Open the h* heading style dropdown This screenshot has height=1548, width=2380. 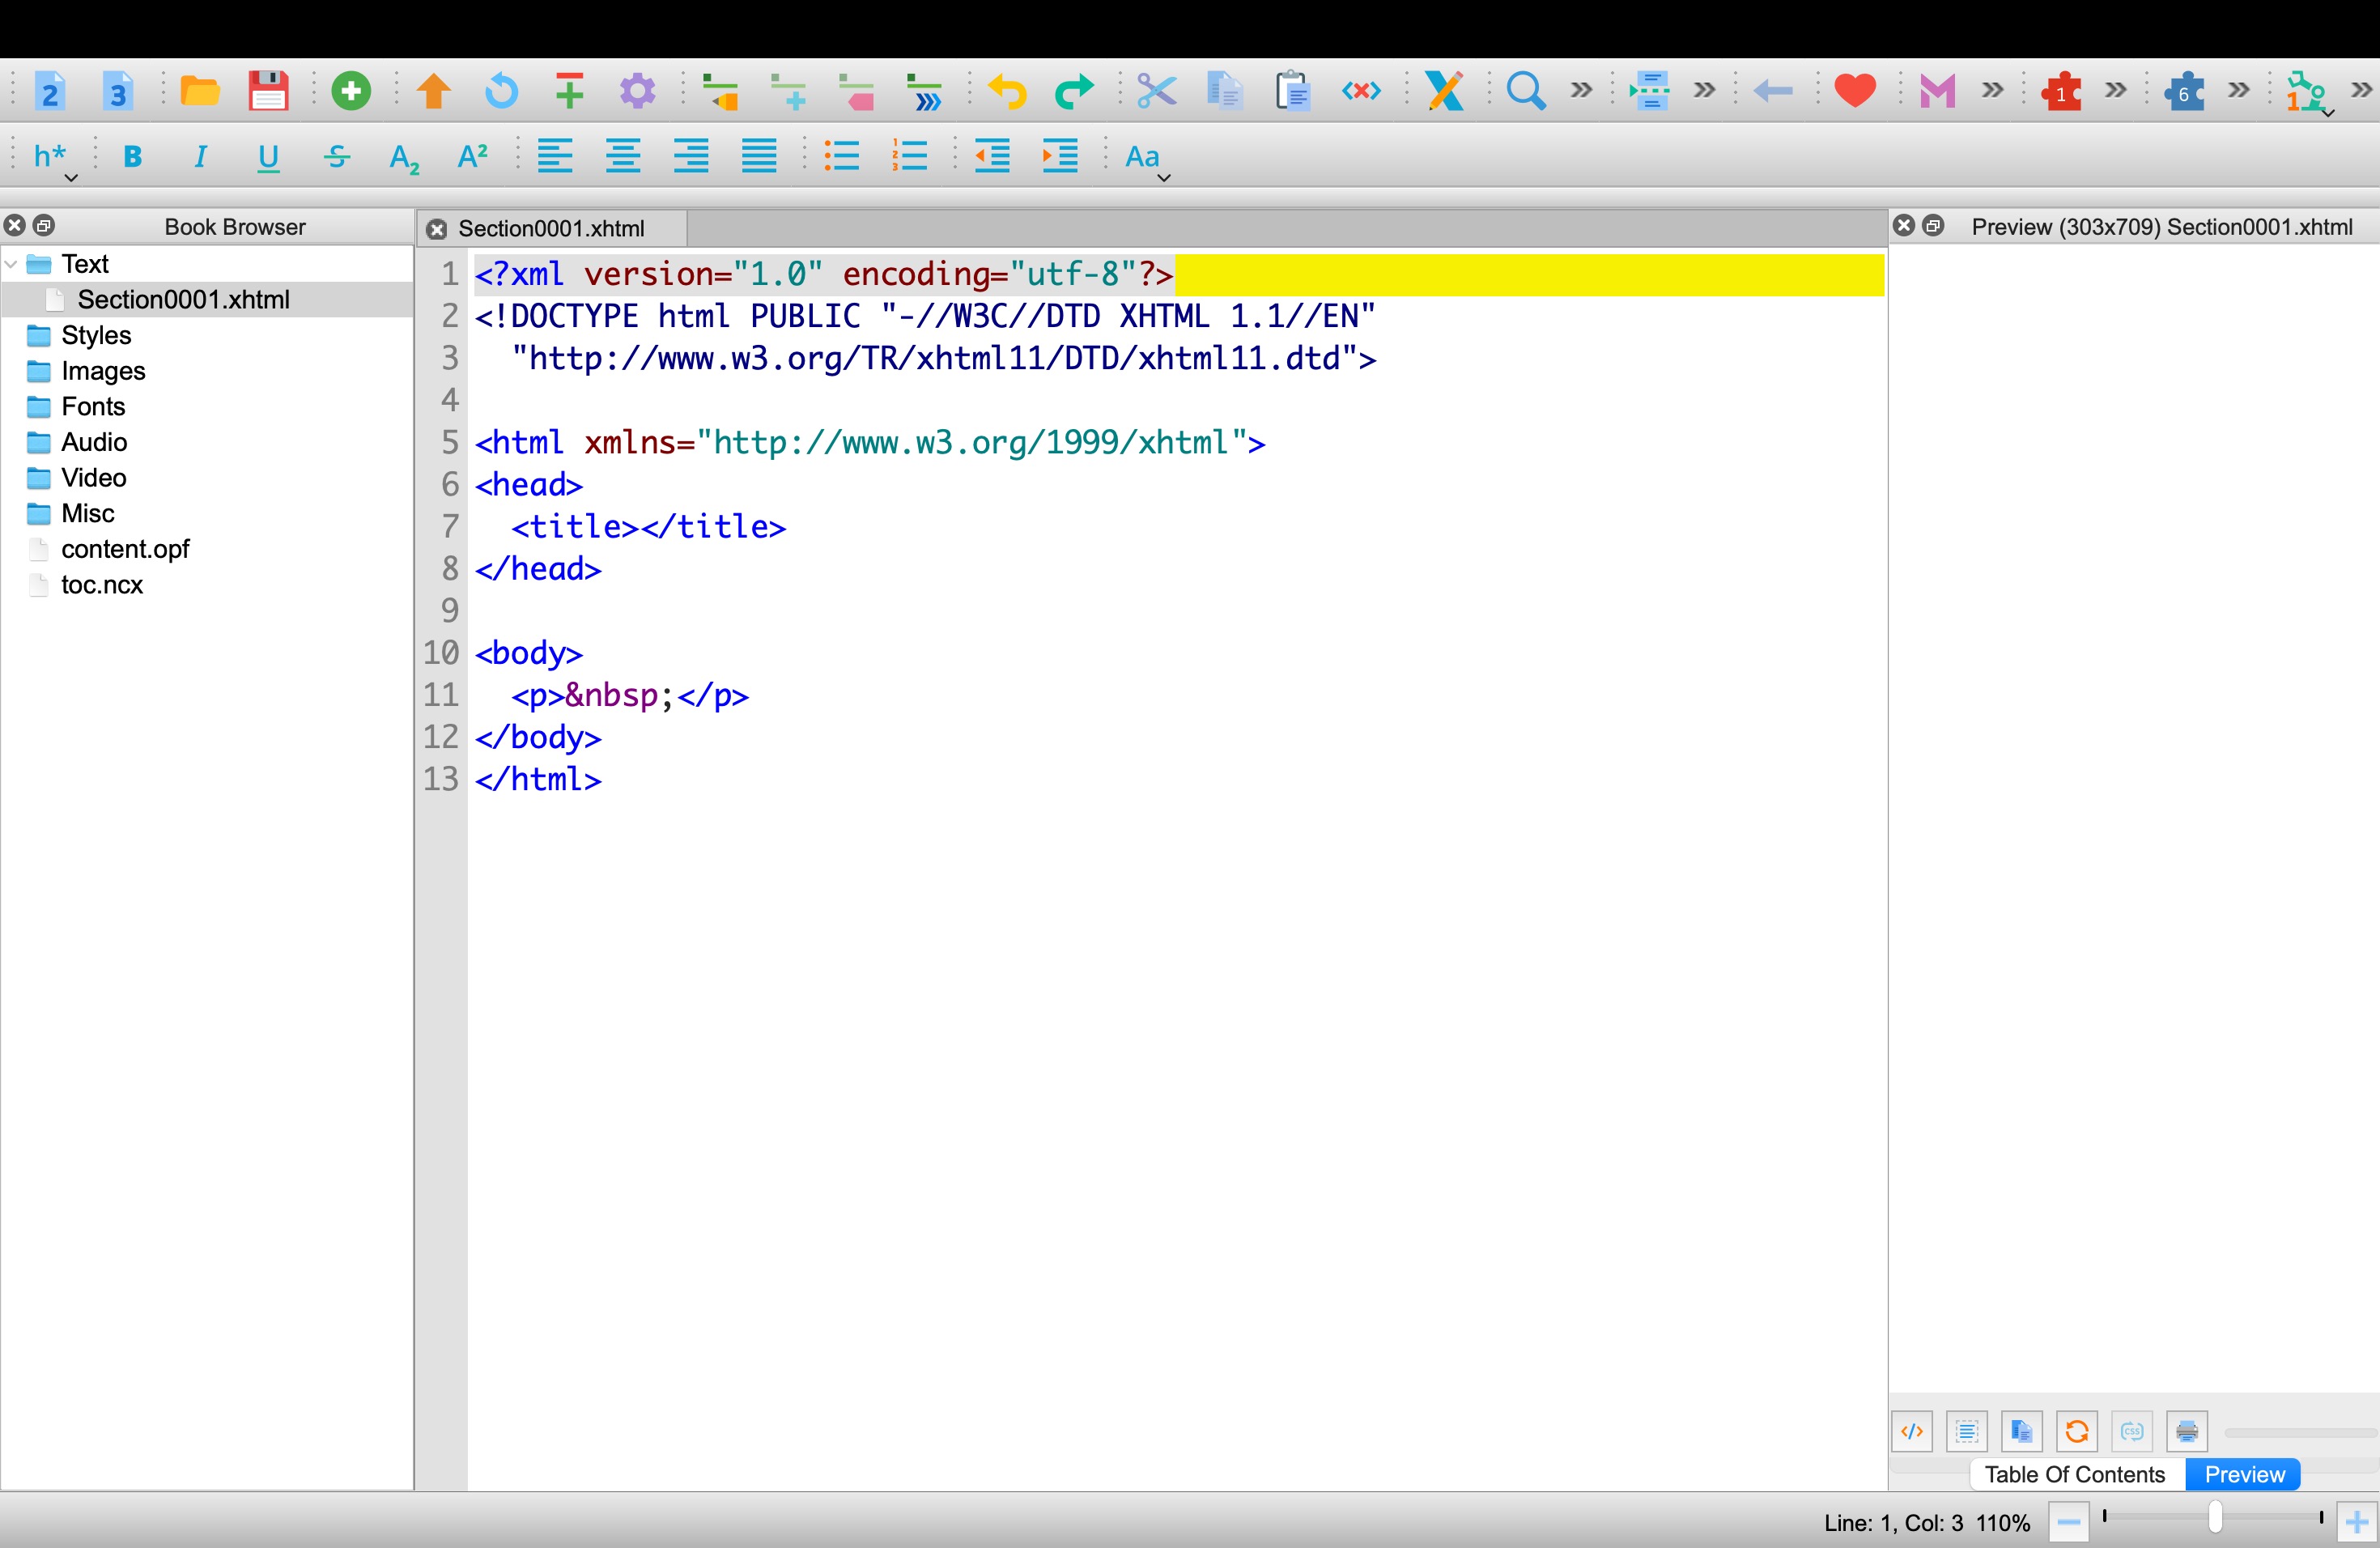pyautogui.click(x=52, y=158)
